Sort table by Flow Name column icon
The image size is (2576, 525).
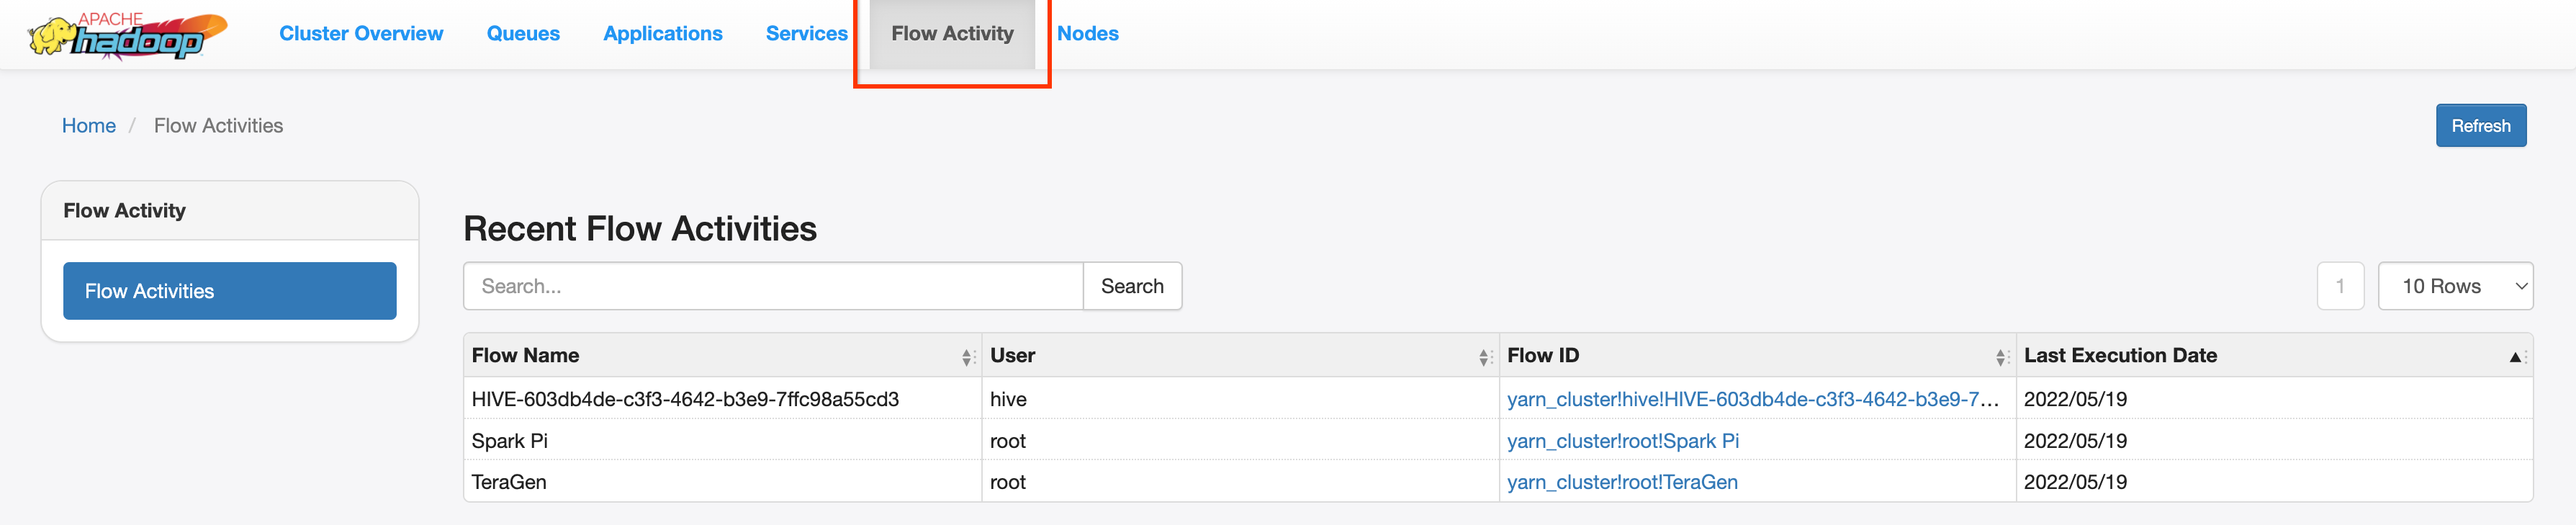pyautogui.click(x=967, y=357)
